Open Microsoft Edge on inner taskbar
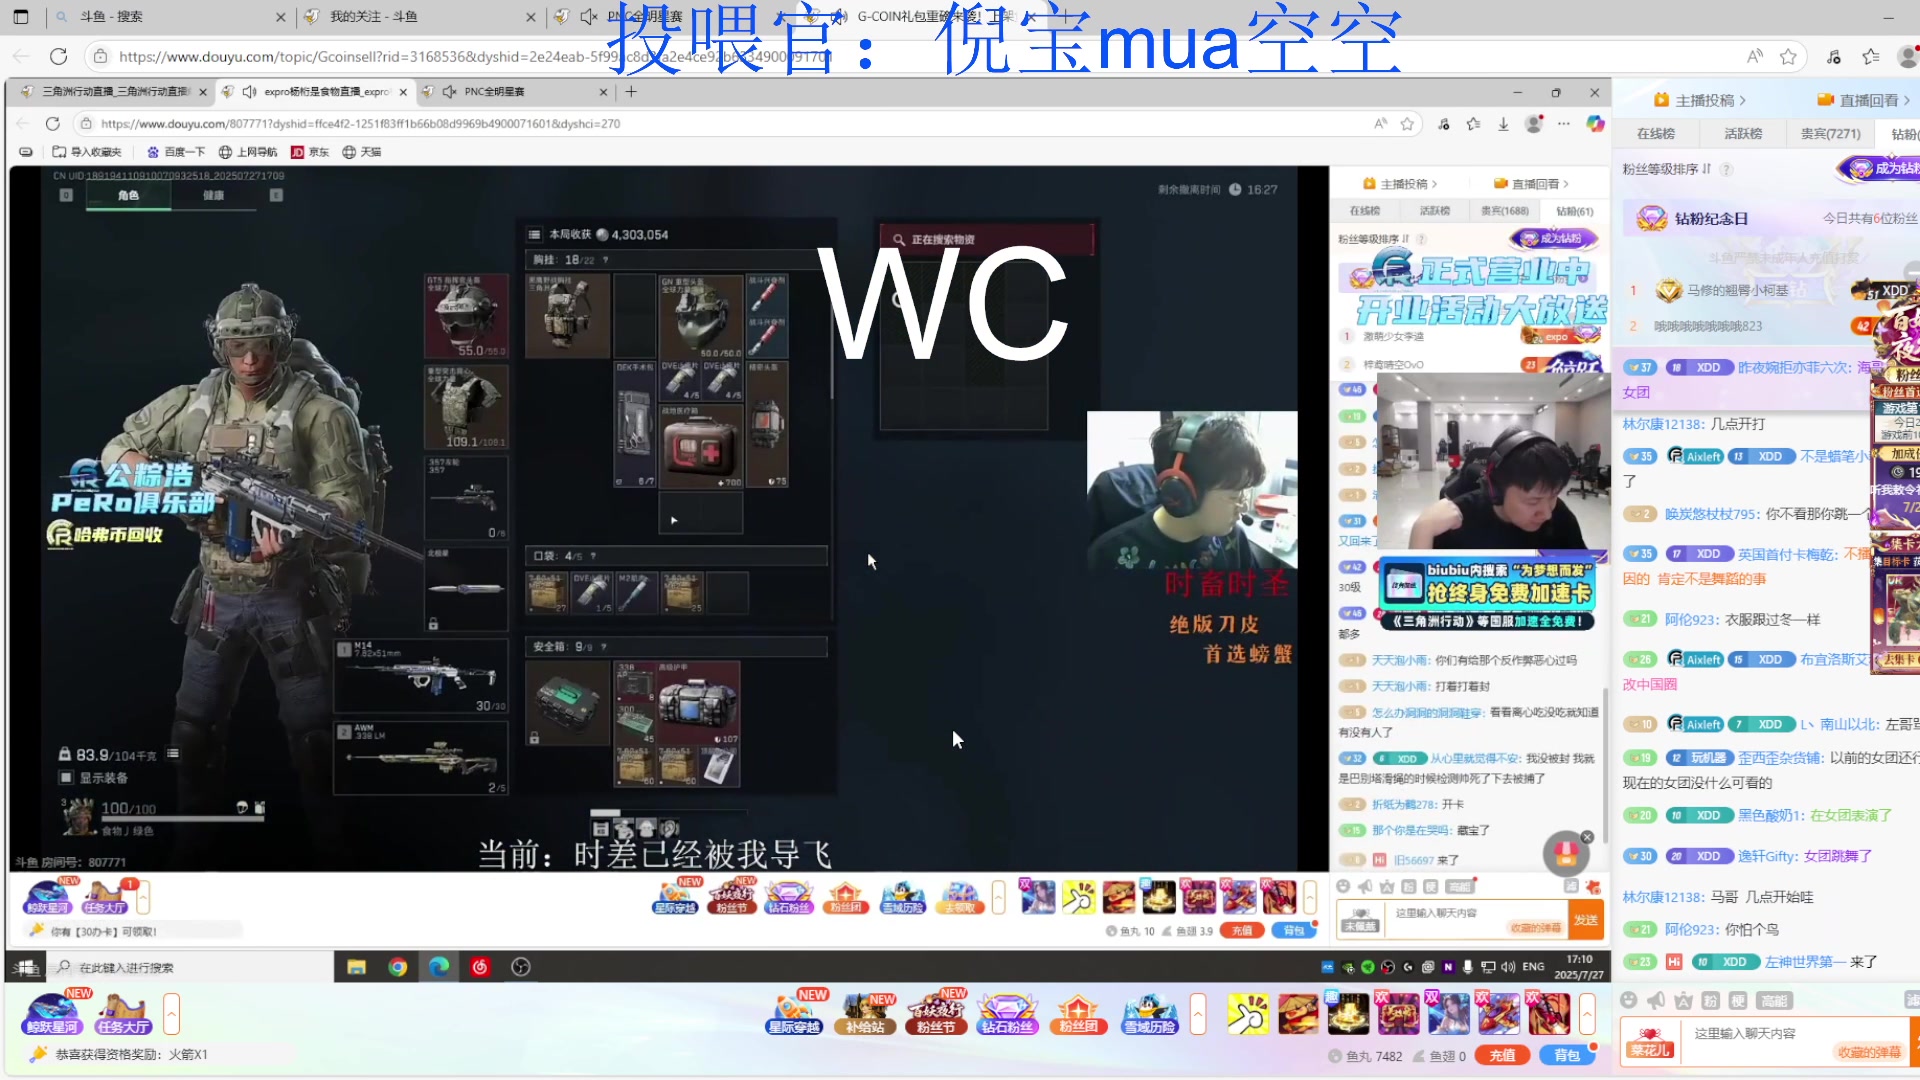 439,967
